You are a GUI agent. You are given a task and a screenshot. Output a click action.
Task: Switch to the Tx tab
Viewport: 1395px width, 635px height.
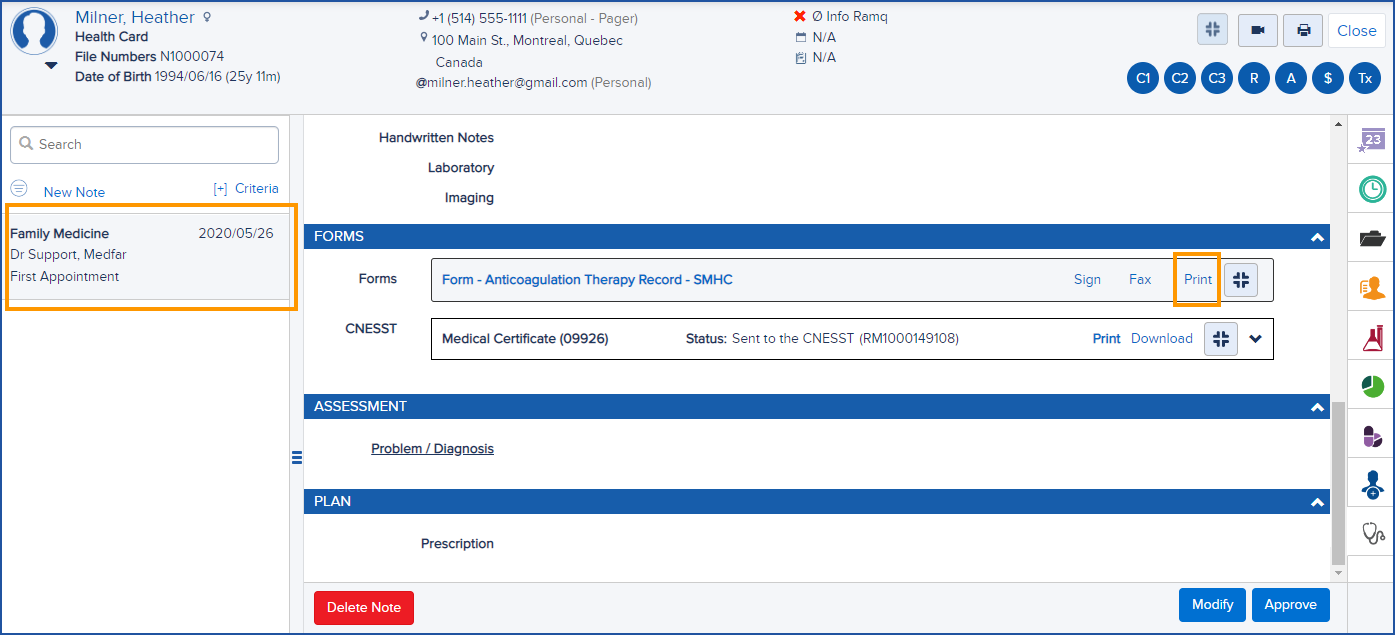coord(1365,77)
